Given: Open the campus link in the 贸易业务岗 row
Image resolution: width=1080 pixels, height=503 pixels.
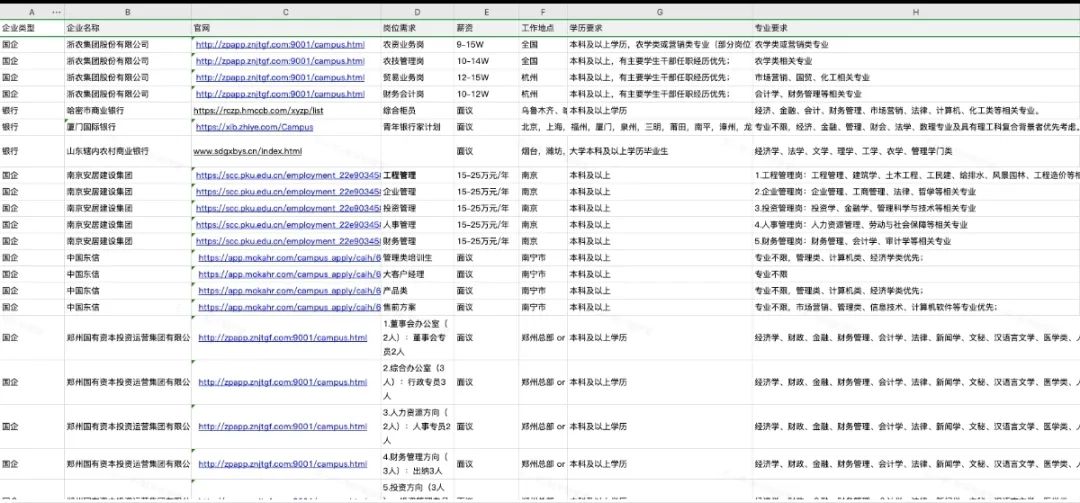Looking at the screenshot, I should point(280,77).
